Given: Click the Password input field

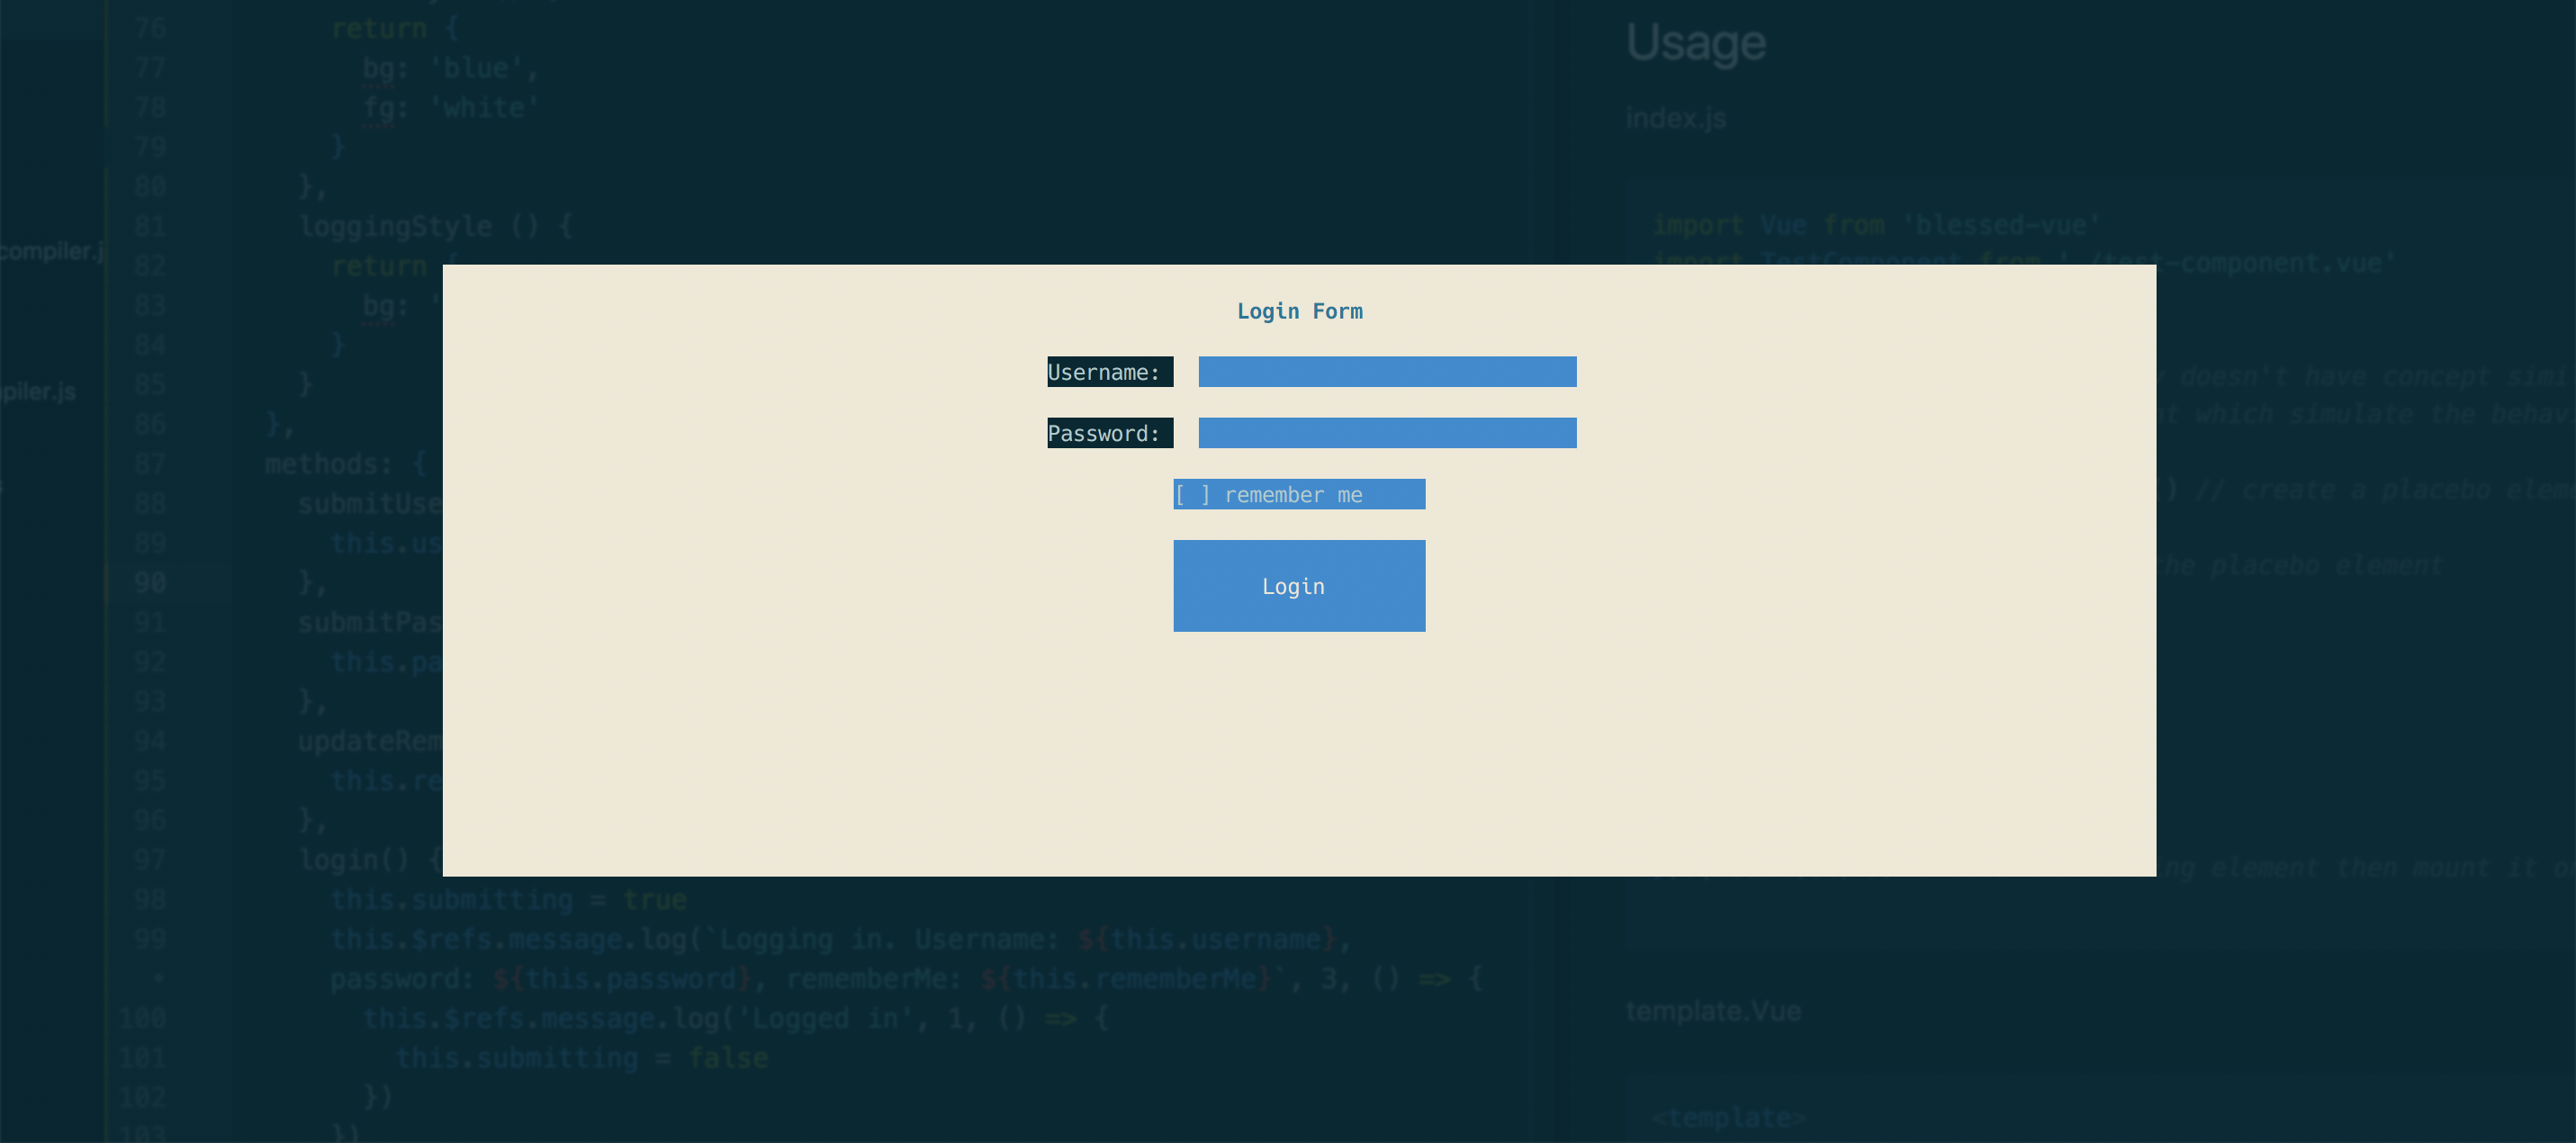Looking at the screenshot, I should pos(1385,432).
